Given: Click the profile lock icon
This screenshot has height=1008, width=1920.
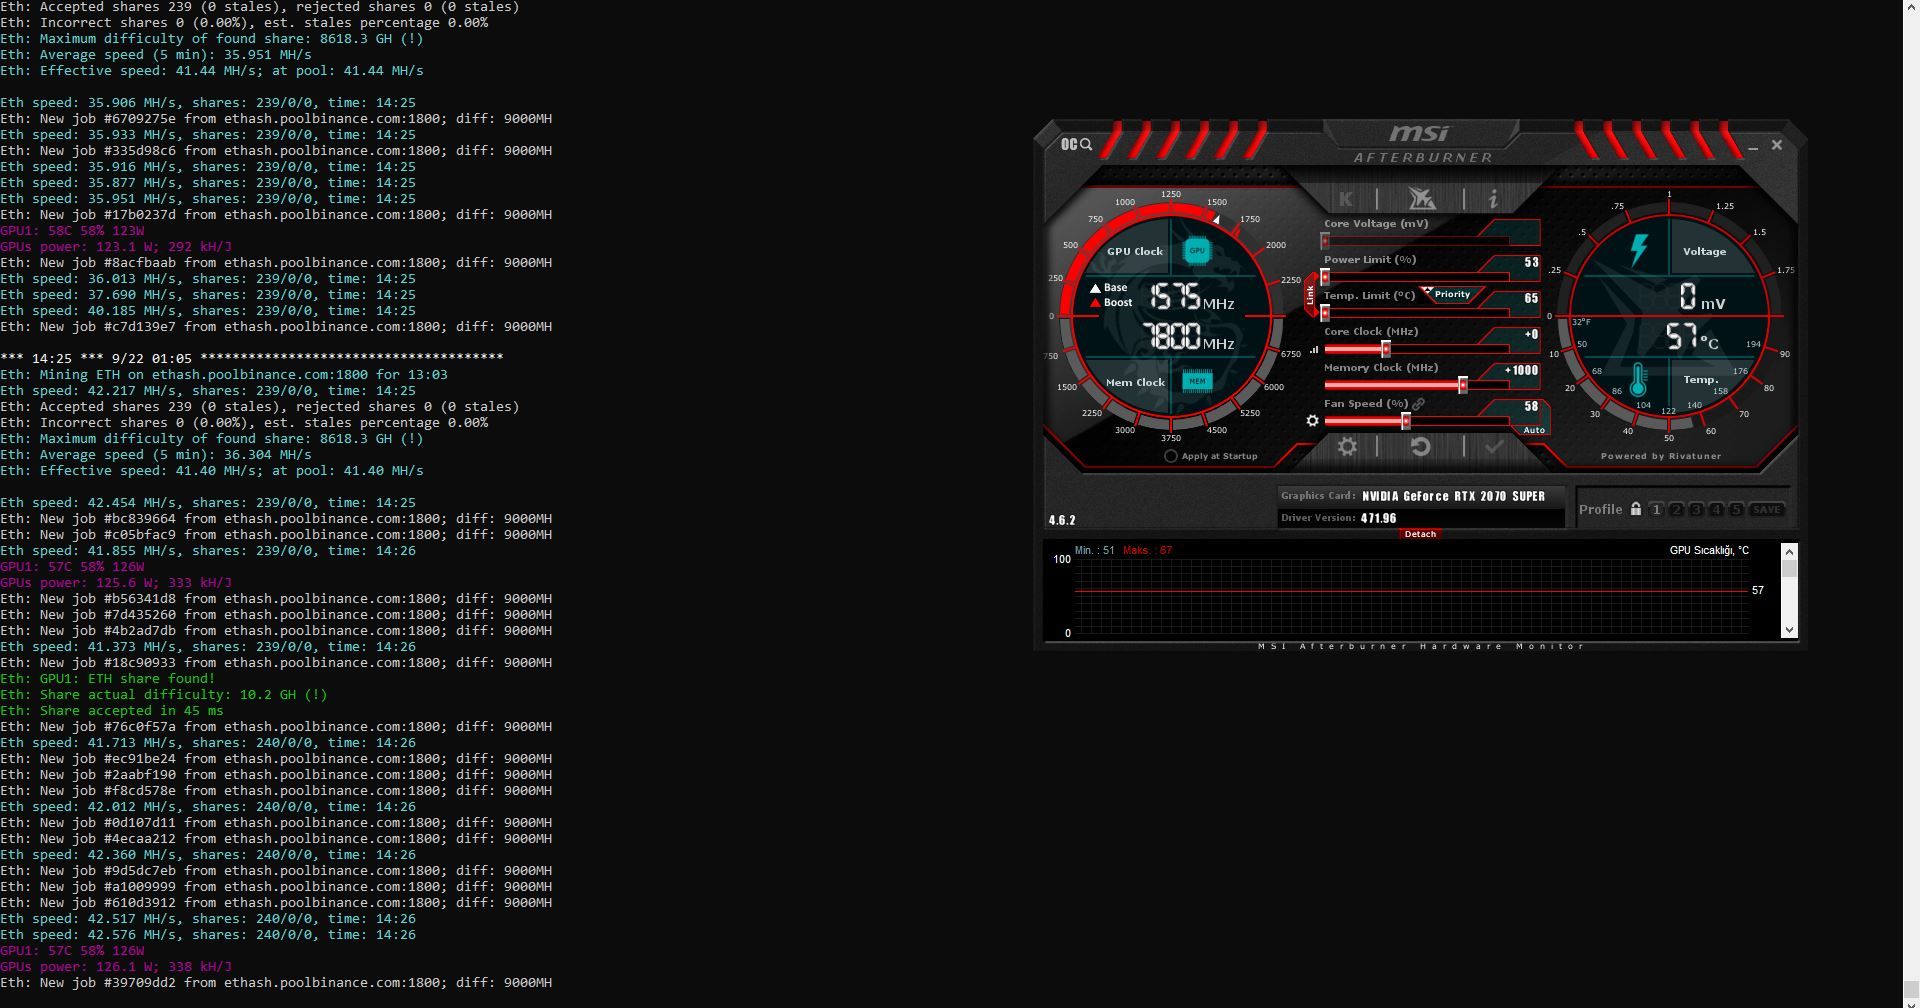Looking at the screenshot, I should (x=1635, y=509).
